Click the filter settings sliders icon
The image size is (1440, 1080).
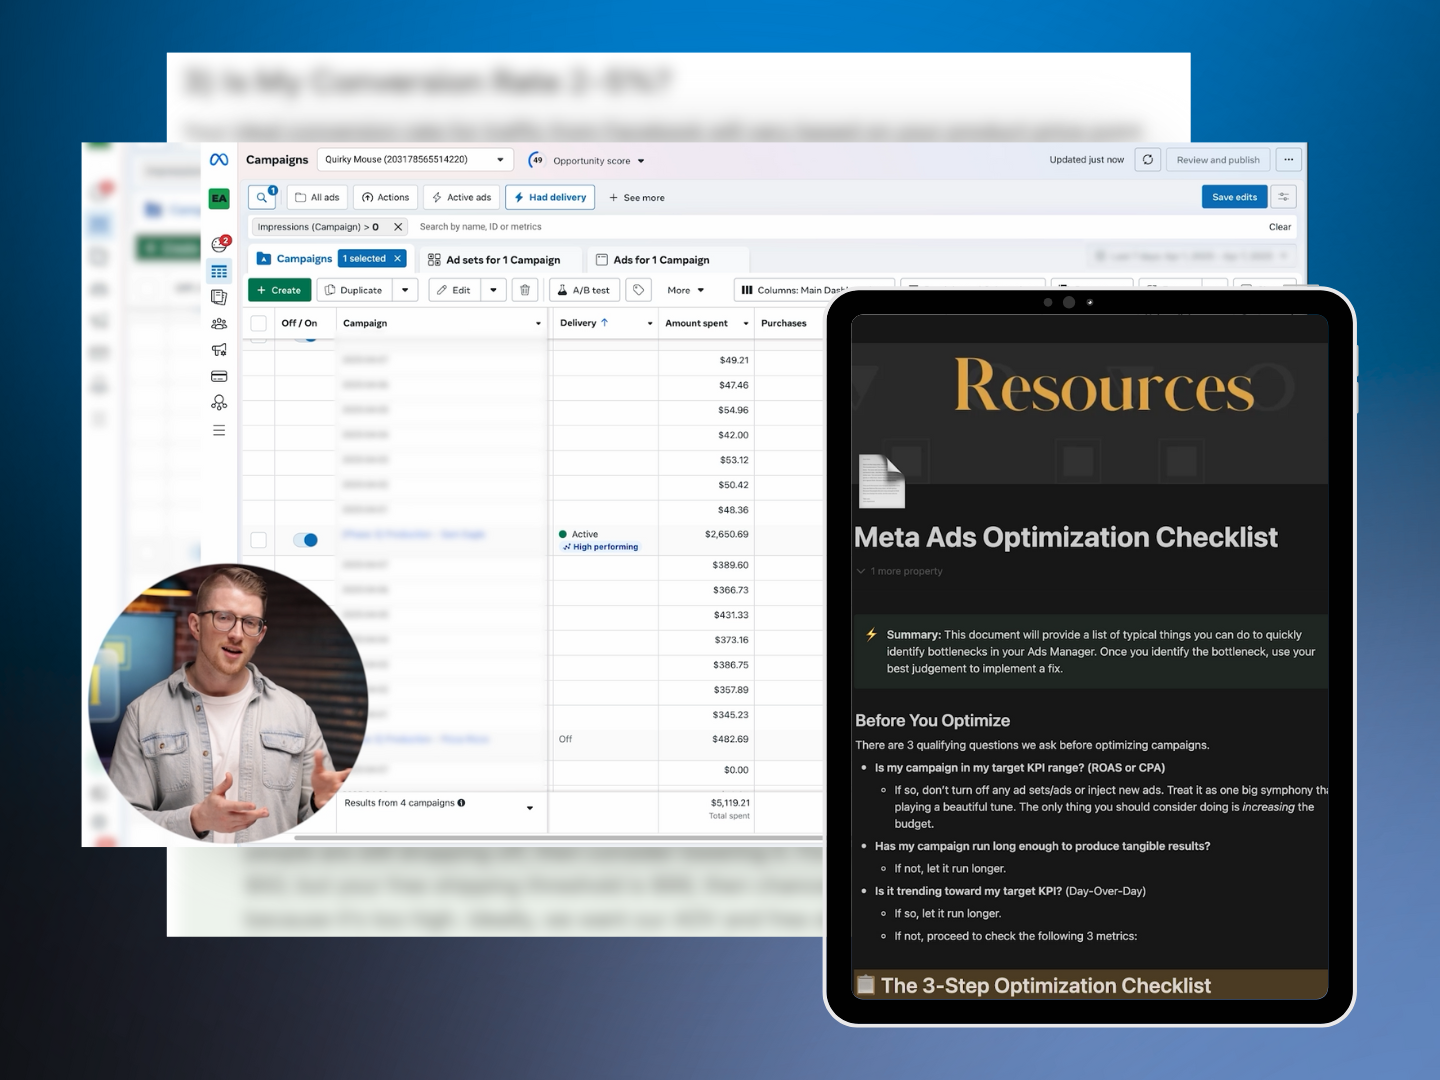click(x=1284, y=197)
